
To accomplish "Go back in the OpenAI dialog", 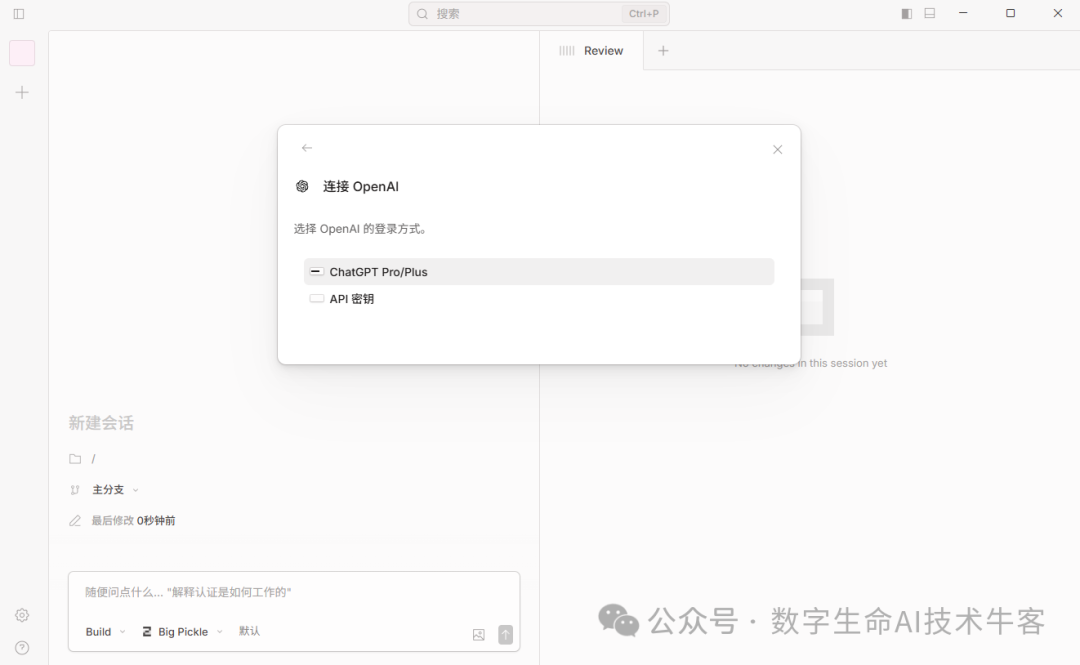I will click(307, 148).
